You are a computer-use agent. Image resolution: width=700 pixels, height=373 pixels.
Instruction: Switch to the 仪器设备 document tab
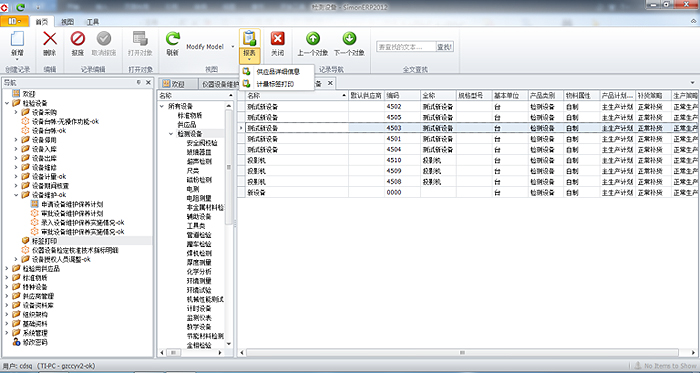tap(220, 84)
